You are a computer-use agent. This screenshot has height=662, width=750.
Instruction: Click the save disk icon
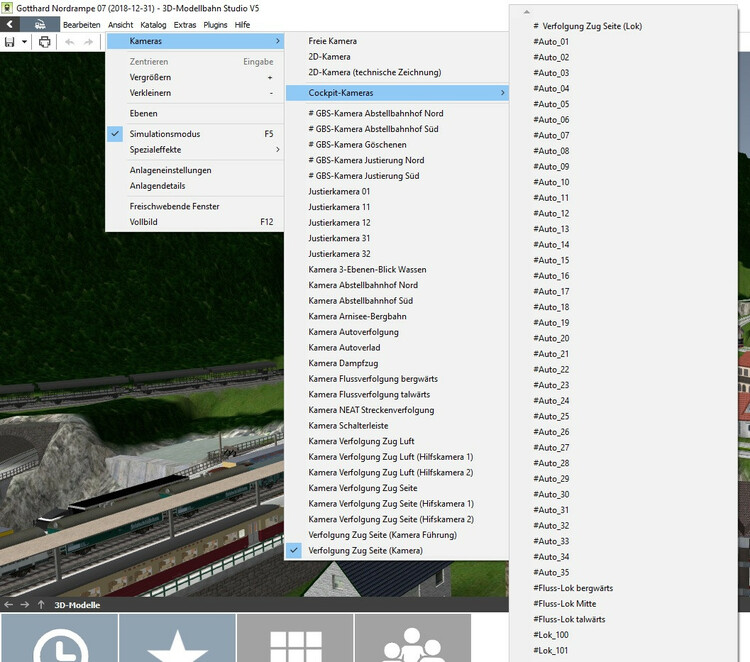pyautogui.click(x=9, y=42)
